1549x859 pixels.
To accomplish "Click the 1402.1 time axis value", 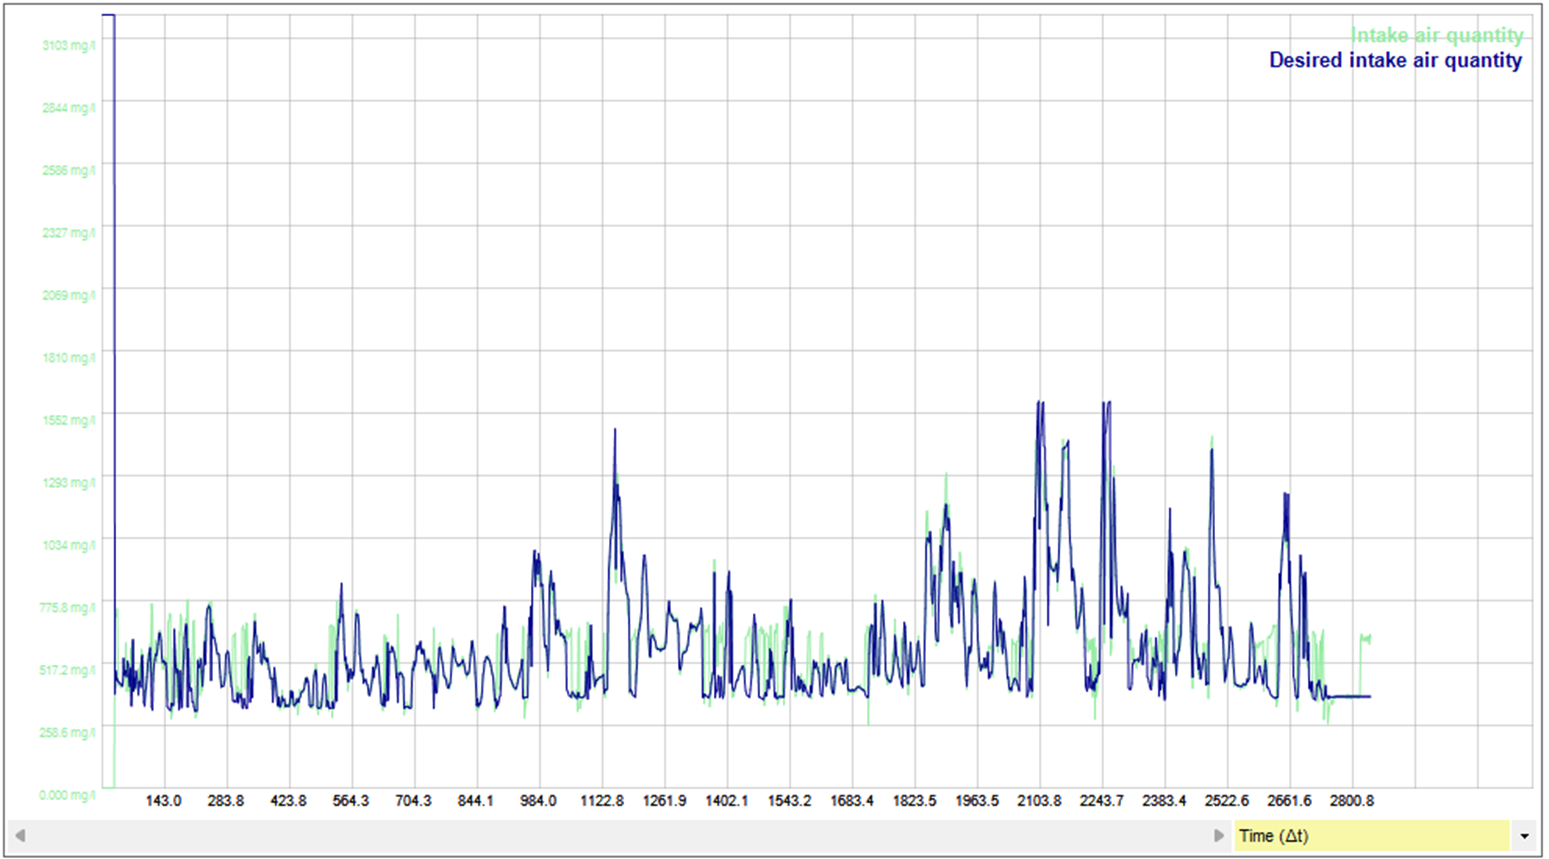I will 727,801.
